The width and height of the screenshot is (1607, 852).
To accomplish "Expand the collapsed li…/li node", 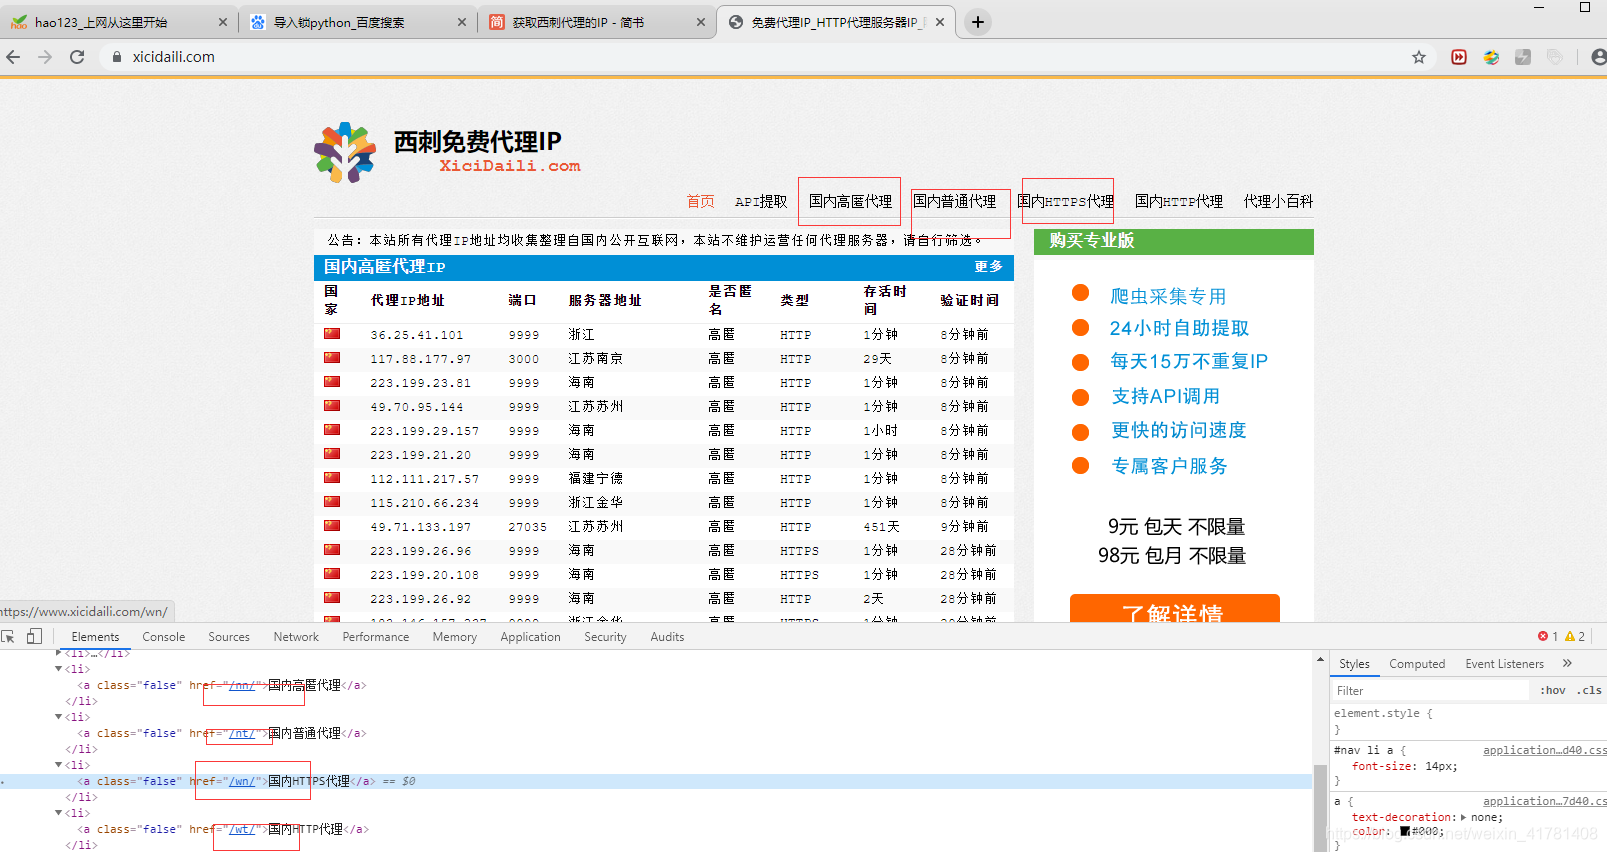I will [x=59, y=653].
